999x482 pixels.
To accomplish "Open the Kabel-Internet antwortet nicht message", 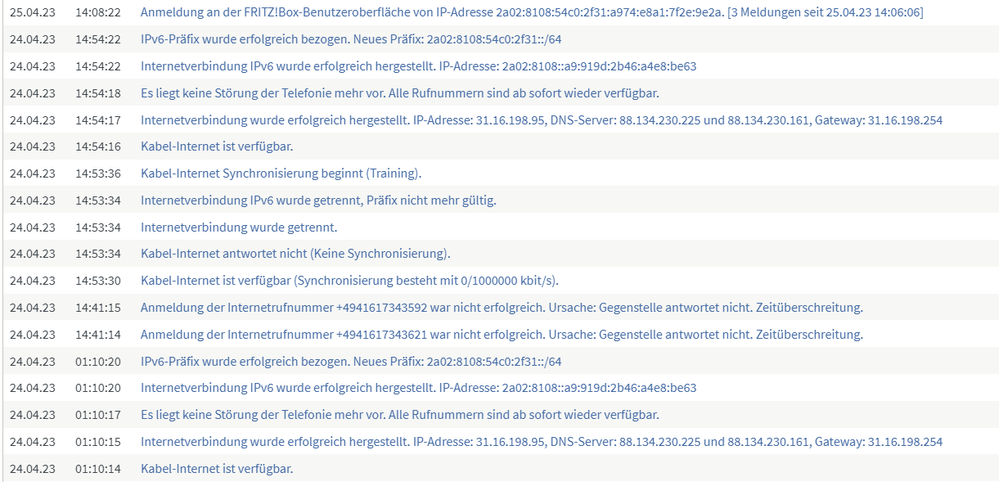I will click(296, 254).
